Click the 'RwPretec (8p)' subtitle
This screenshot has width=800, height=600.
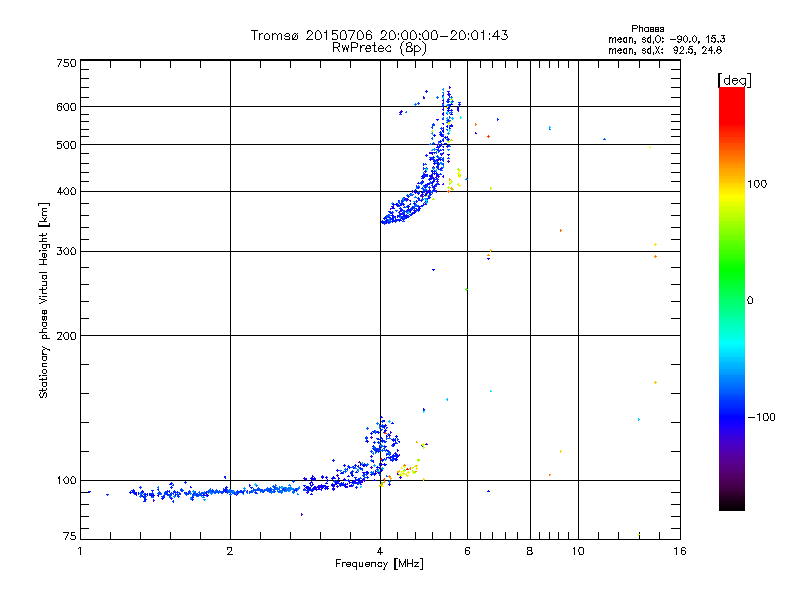(379, 48)
